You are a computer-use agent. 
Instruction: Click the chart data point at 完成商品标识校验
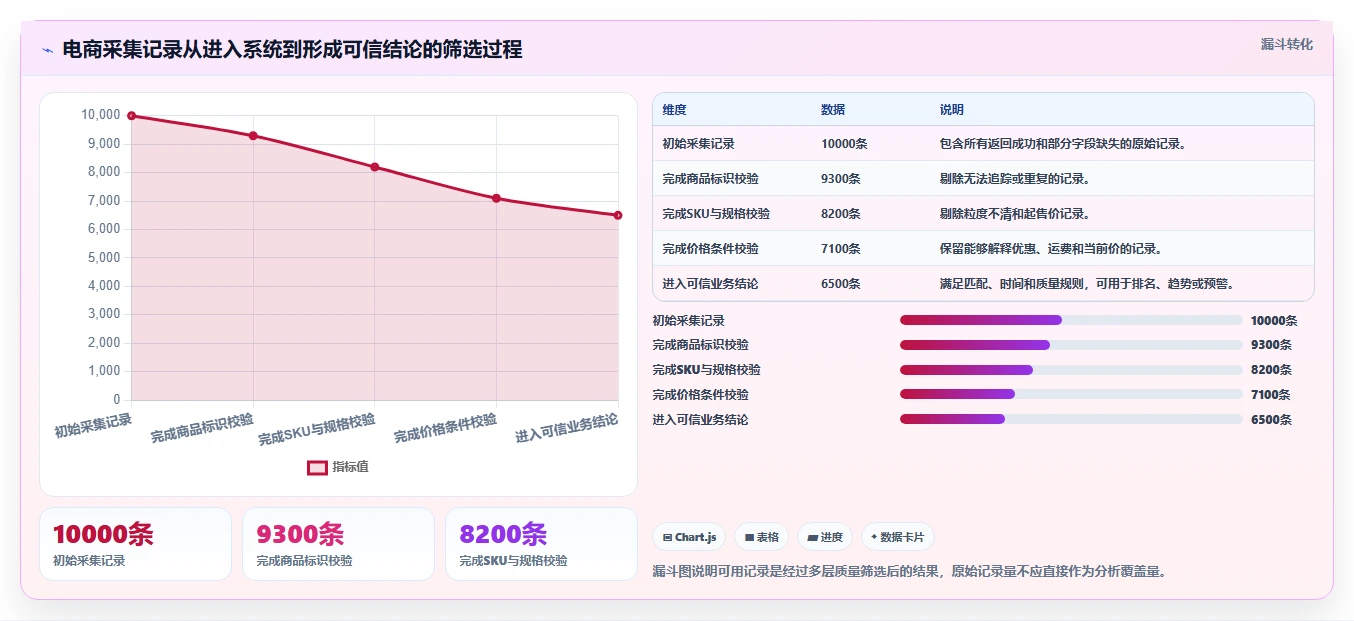[253, 136]
